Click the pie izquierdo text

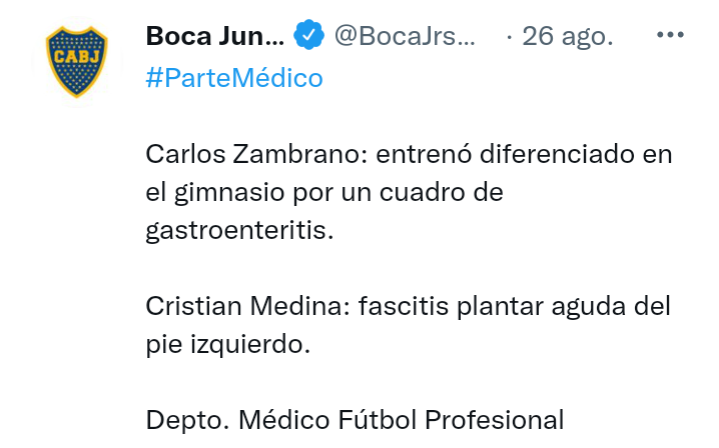tap(228, 344)
